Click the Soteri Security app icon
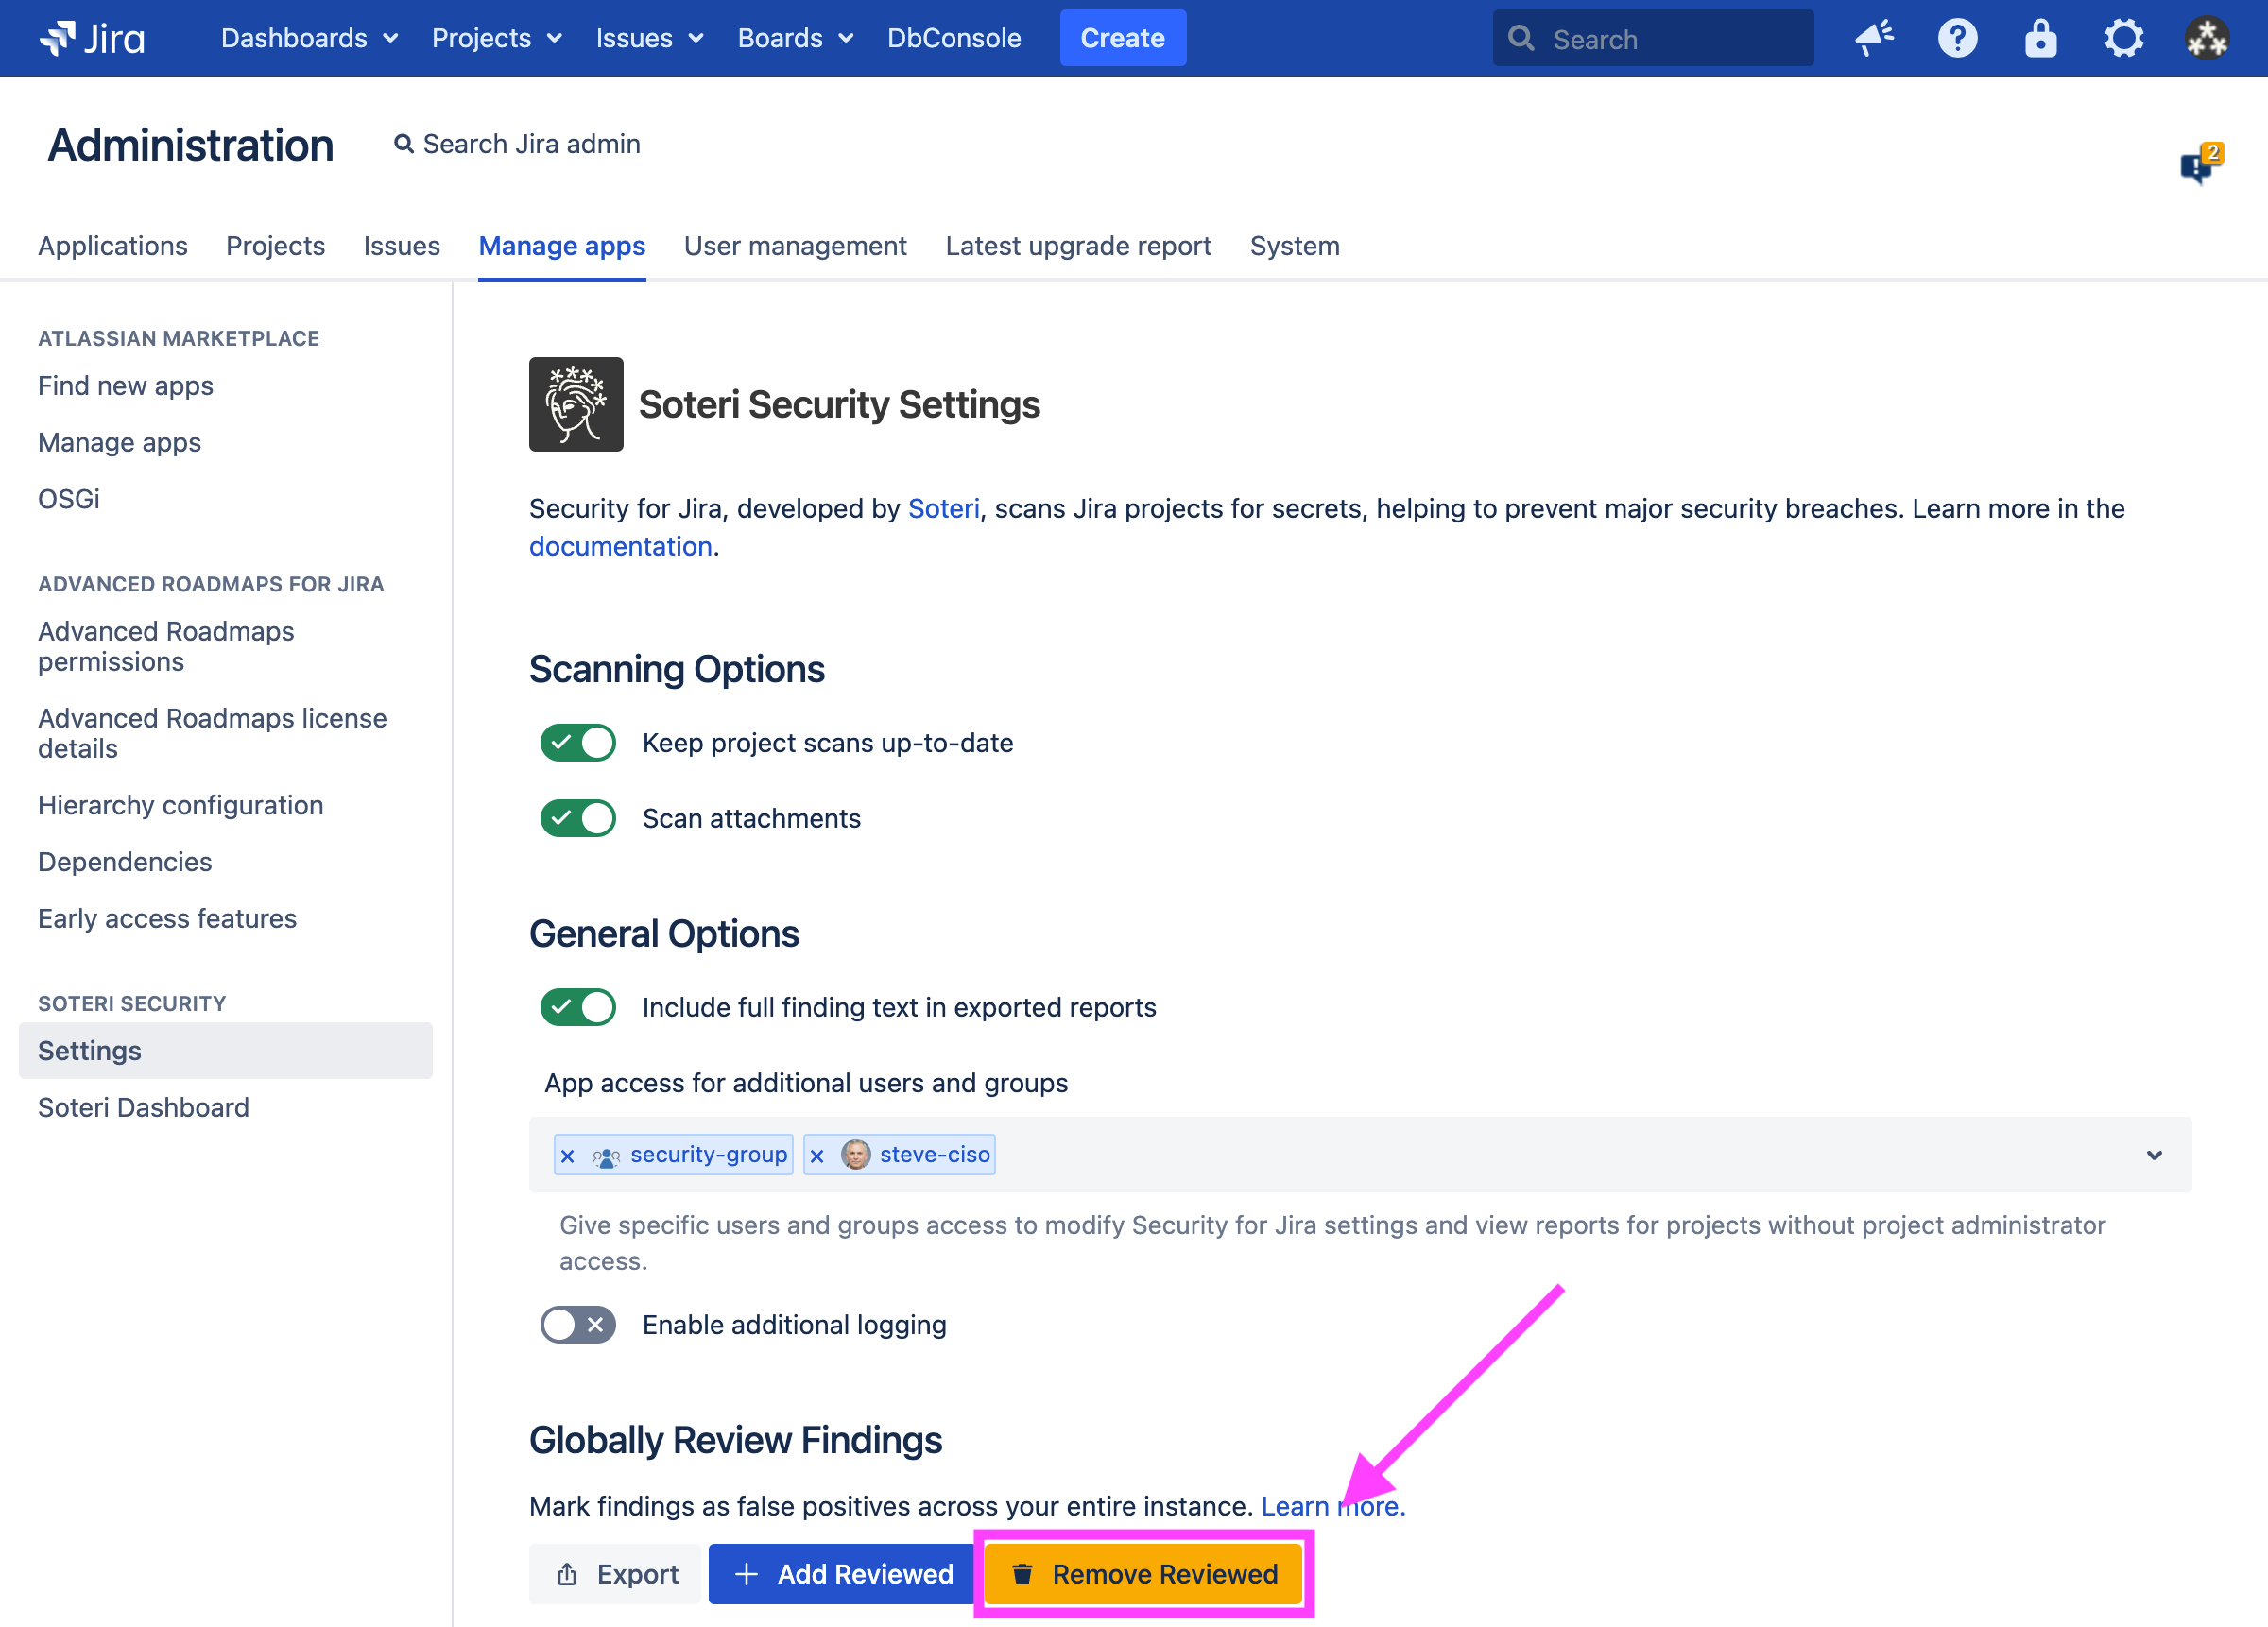The image size is (2268, 1627). click(576, 403)
